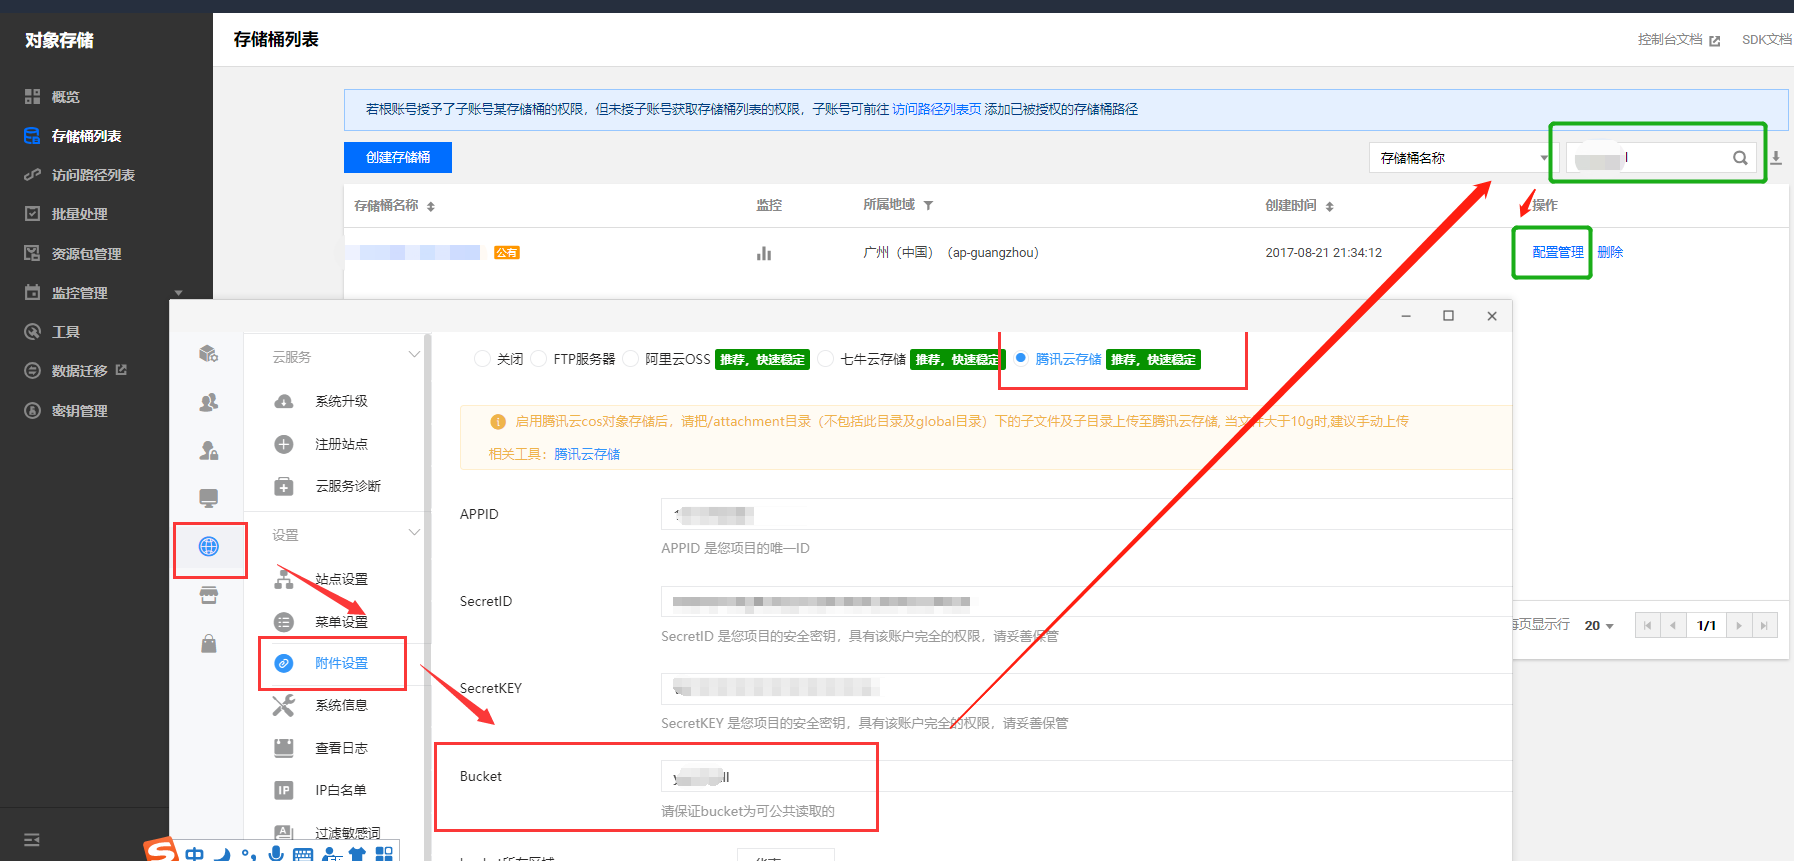Open 配置管理 for the bucket
The width and height of the screenshot is (1794, 861).
[1558, 252]
